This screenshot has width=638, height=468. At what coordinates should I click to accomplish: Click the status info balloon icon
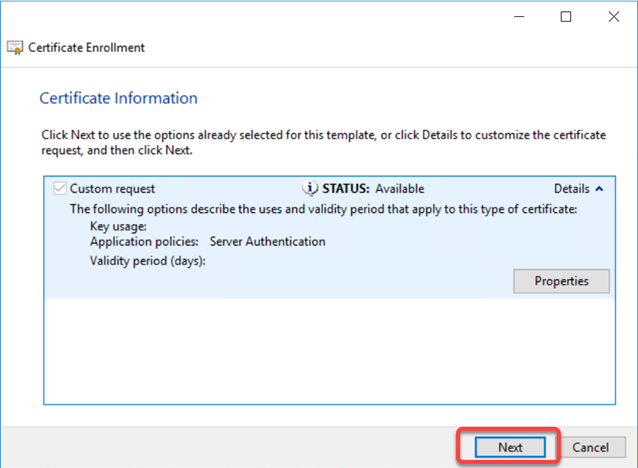coord(310,188)
